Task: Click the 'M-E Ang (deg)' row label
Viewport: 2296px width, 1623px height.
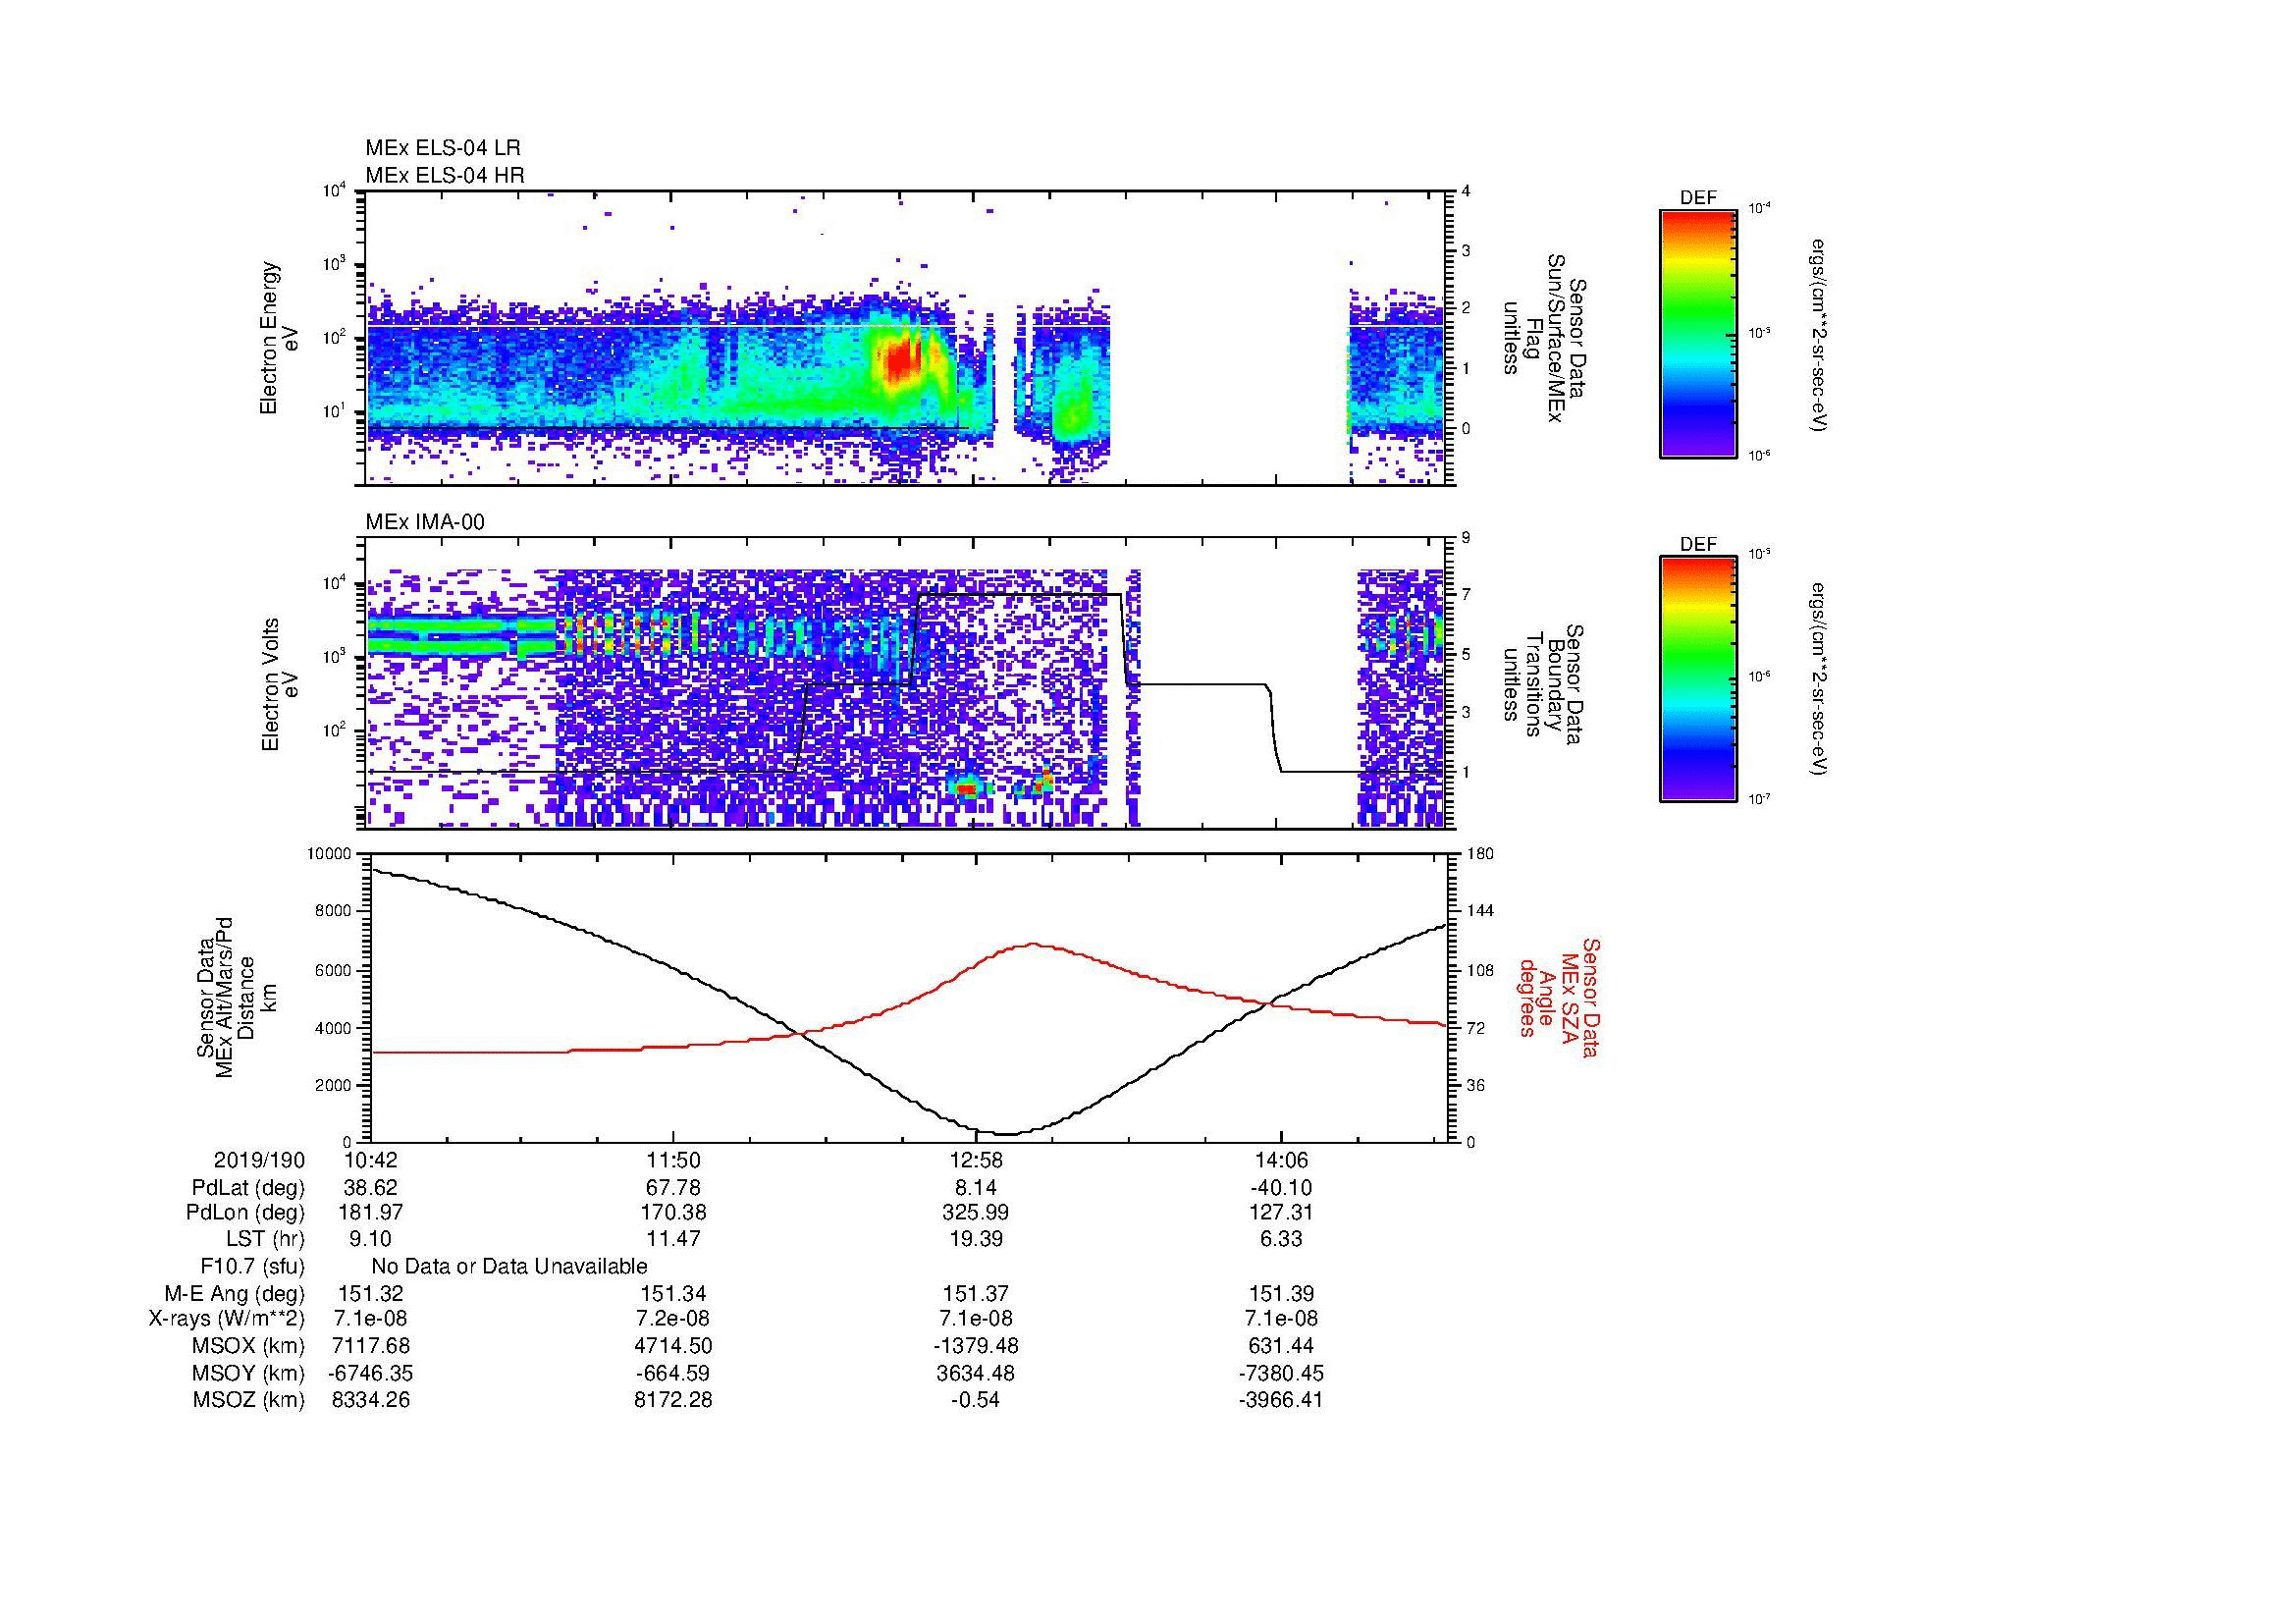Action: 235,1294
